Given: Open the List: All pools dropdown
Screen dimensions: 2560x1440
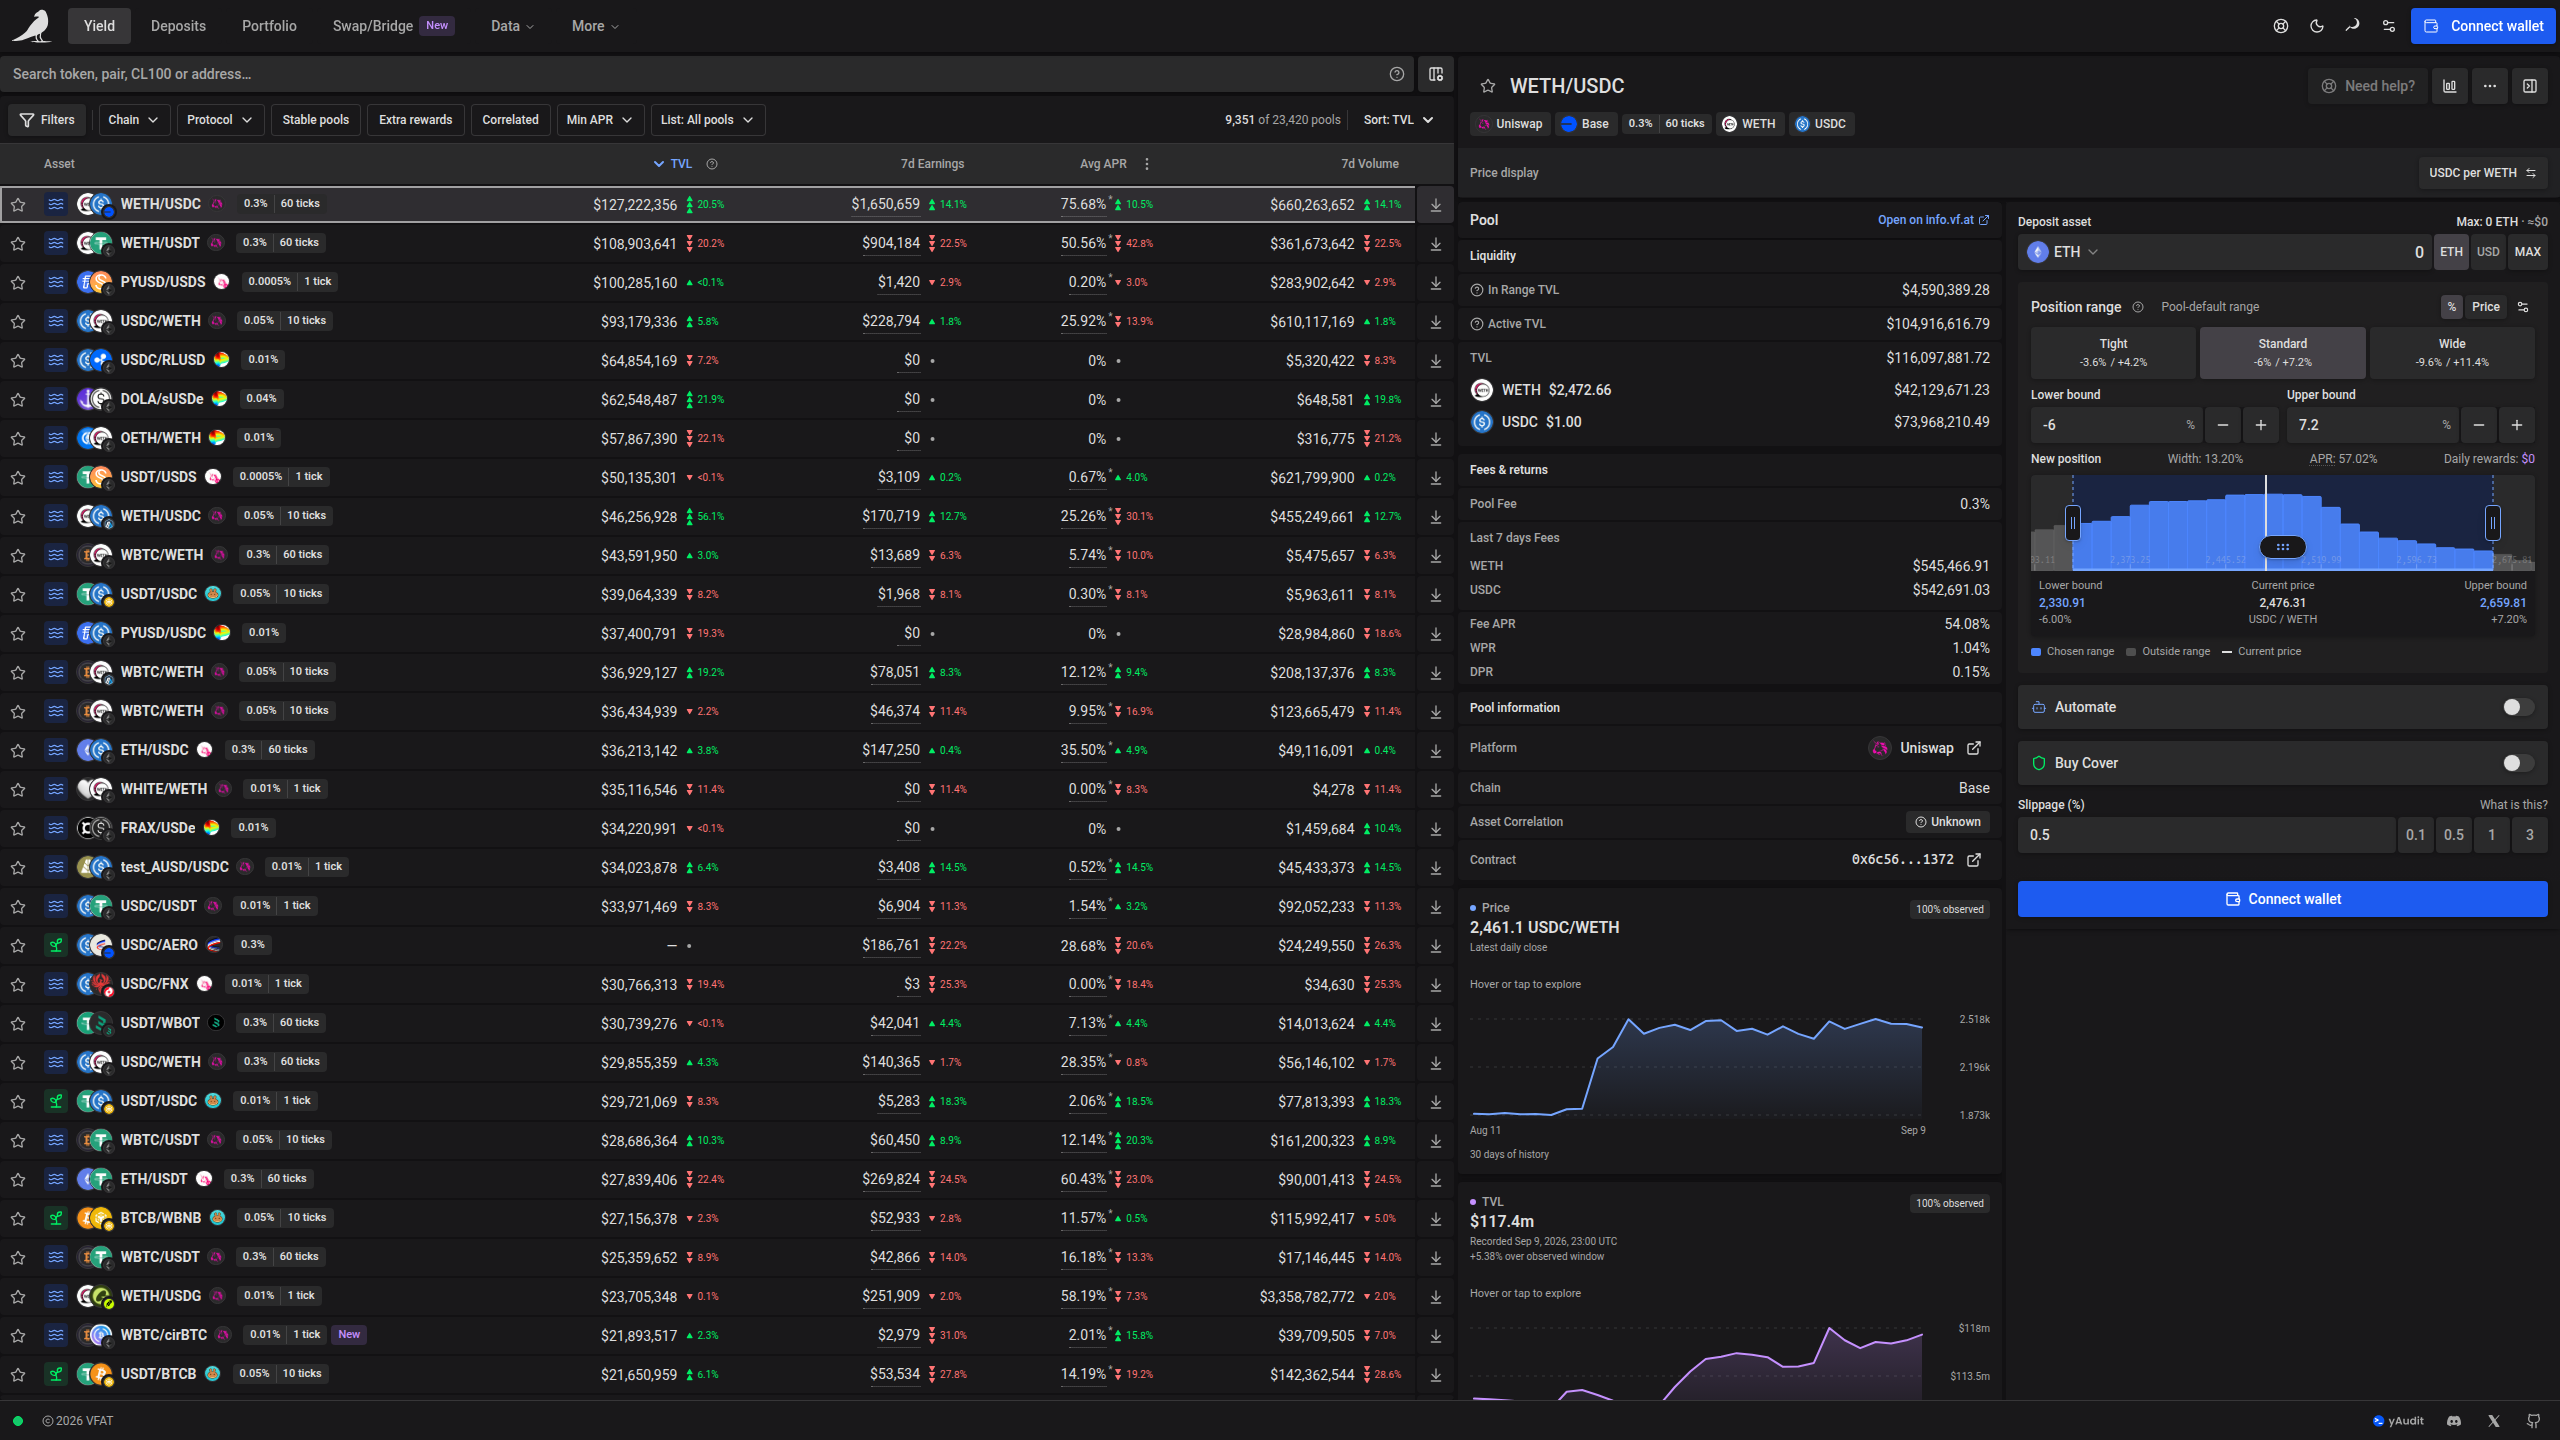Looking at the screenshot, I should click(x=708, y=120).
